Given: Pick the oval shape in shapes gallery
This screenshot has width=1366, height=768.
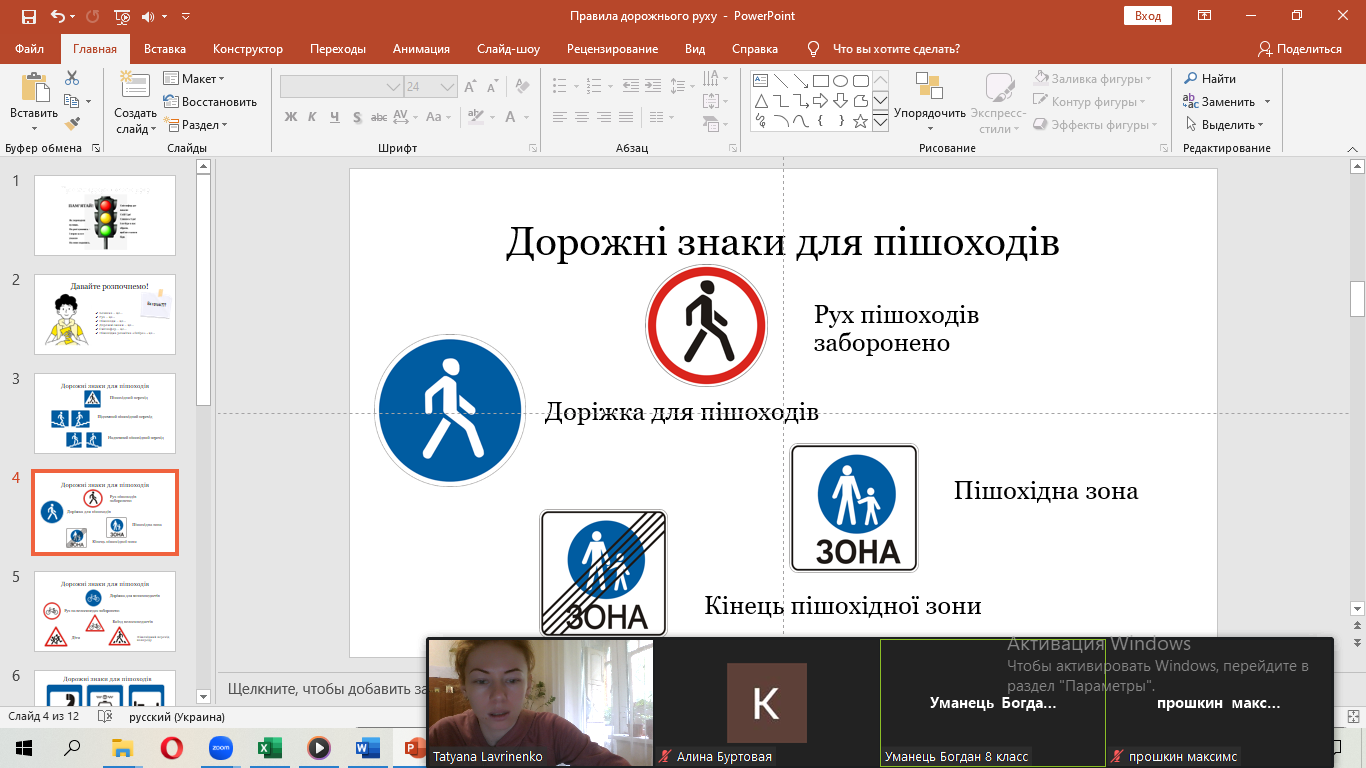Looking at the screenshot, I should (x=840, y=81).
